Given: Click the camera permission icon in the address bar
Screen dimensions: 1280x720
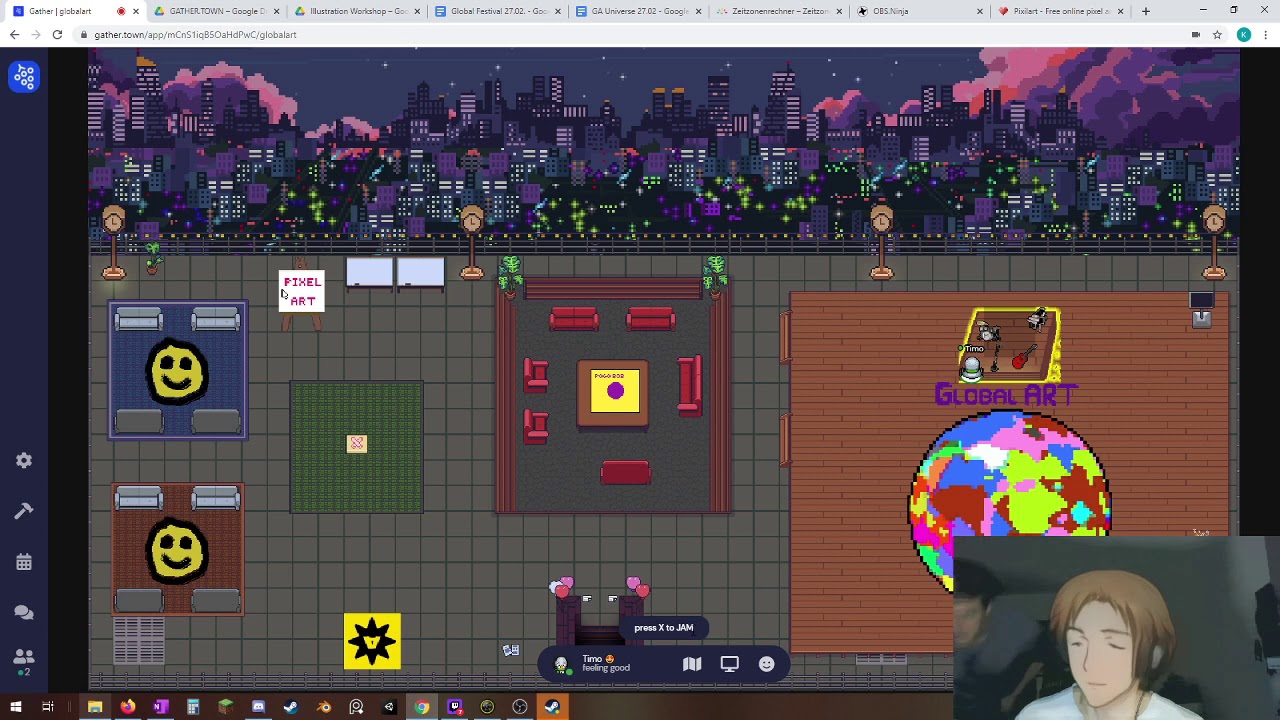Looking at the screenshot, I should coord(1196,35).
